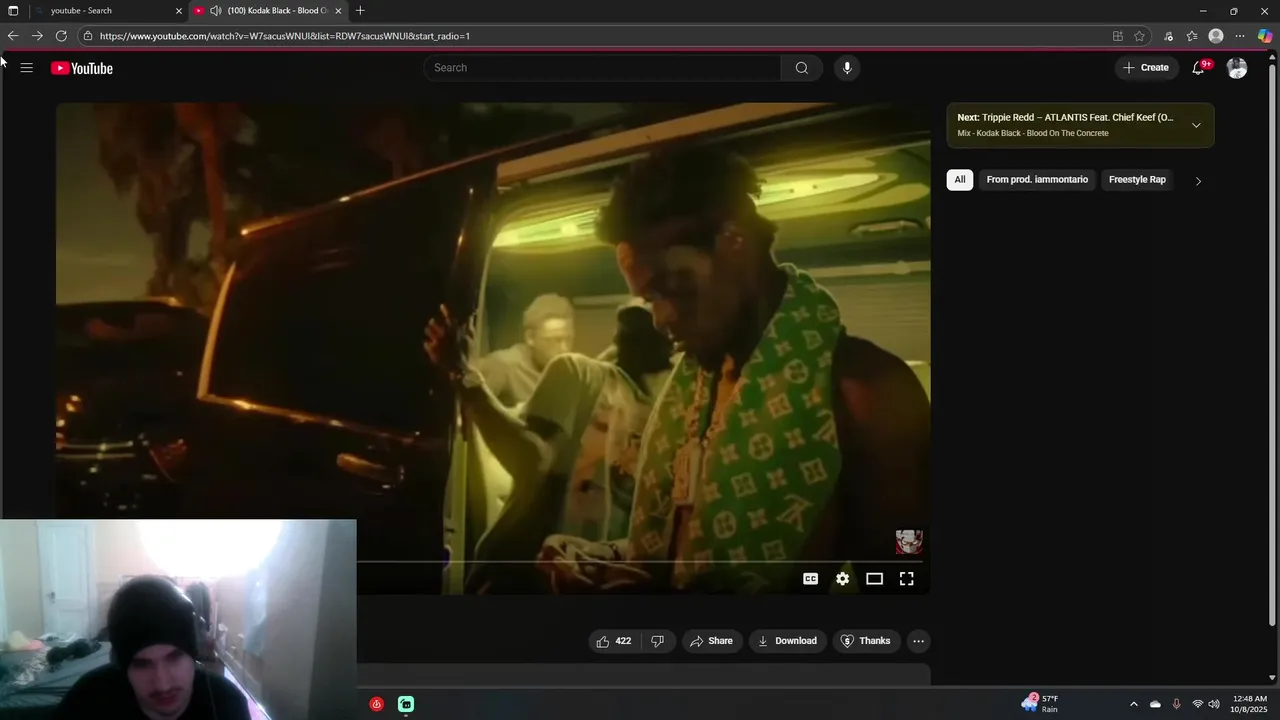Click the channel watermark on the video

point(909,542)
